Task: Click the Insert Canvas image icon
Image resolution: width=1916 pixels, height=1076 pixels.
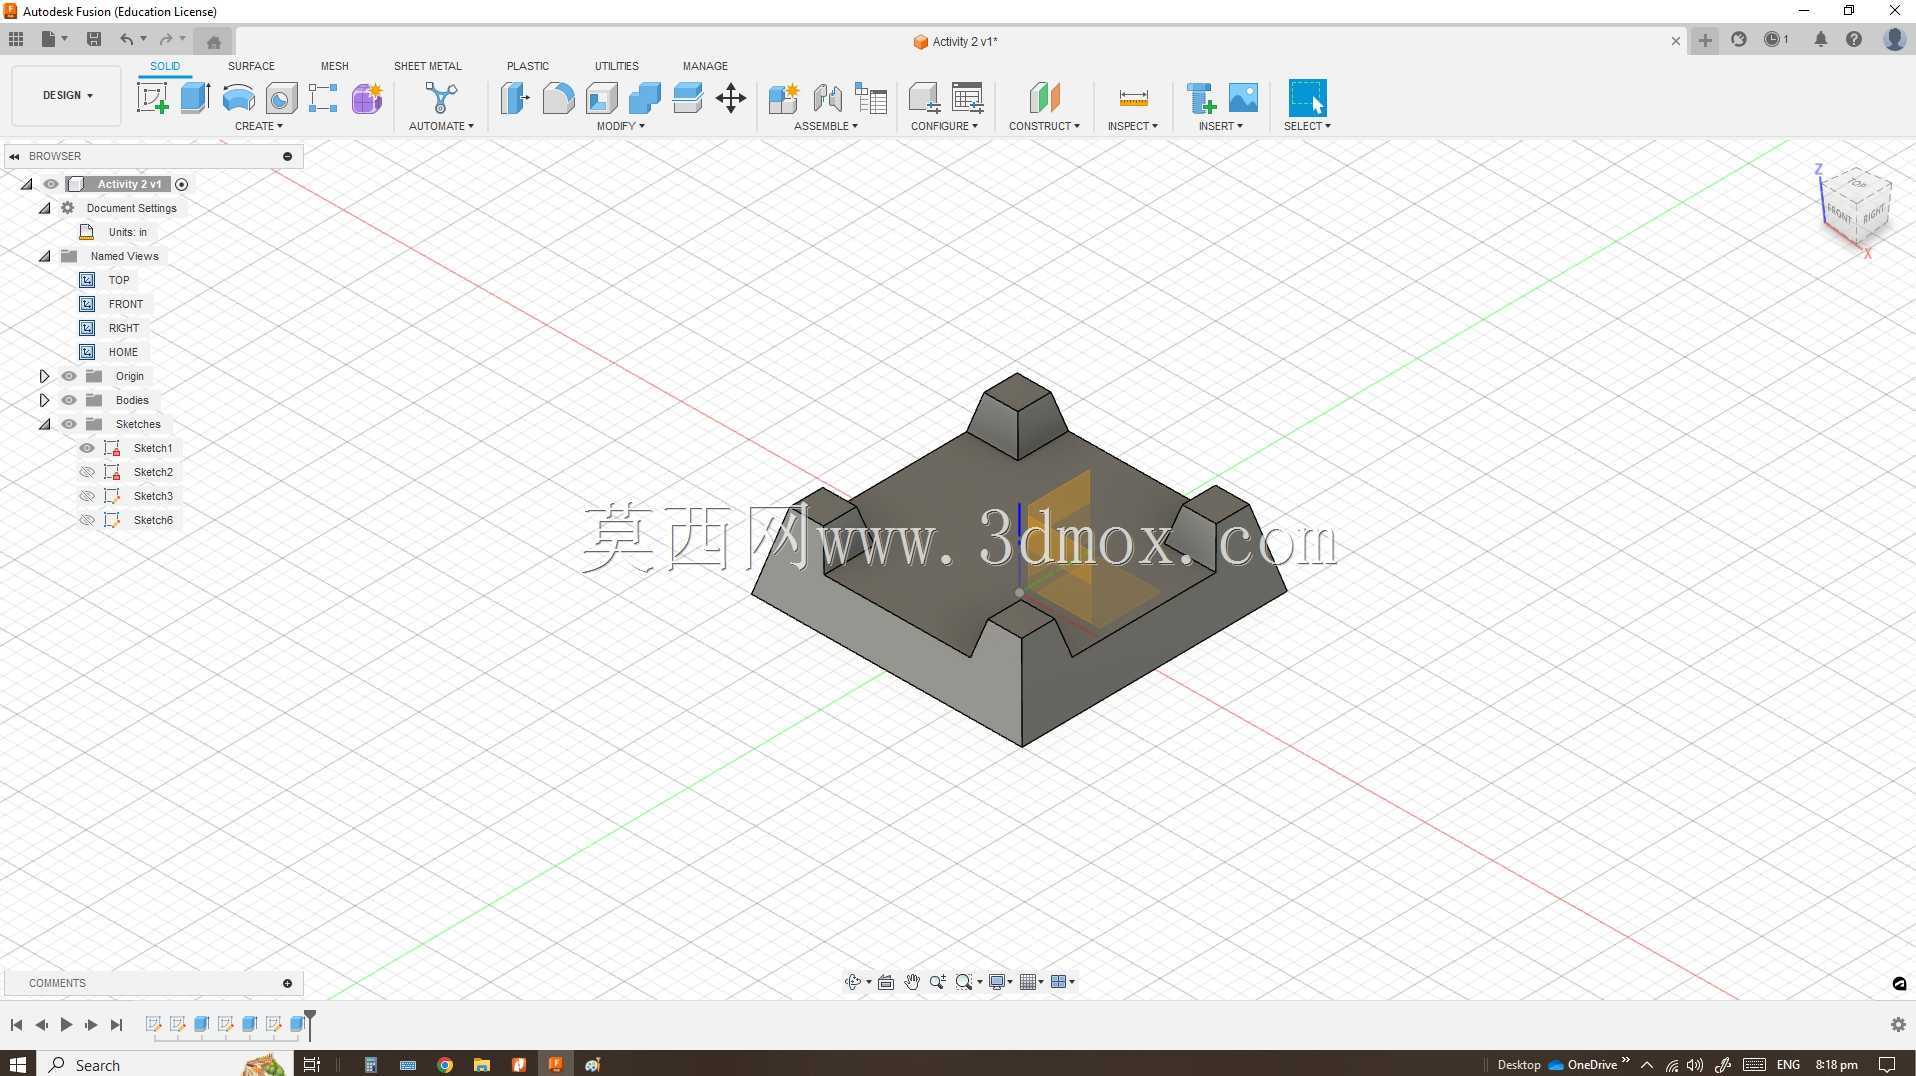Action: (1243, 98)
